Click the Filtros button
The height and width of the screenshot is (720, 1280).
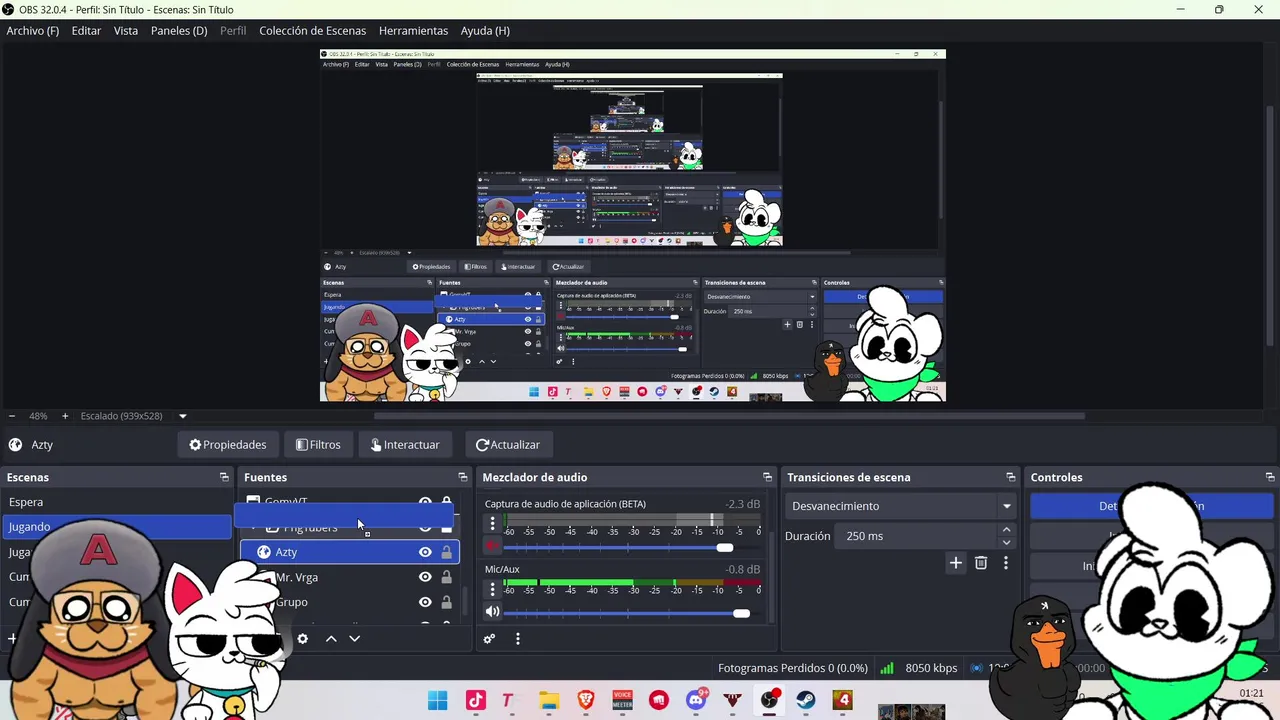pos(318,445)
